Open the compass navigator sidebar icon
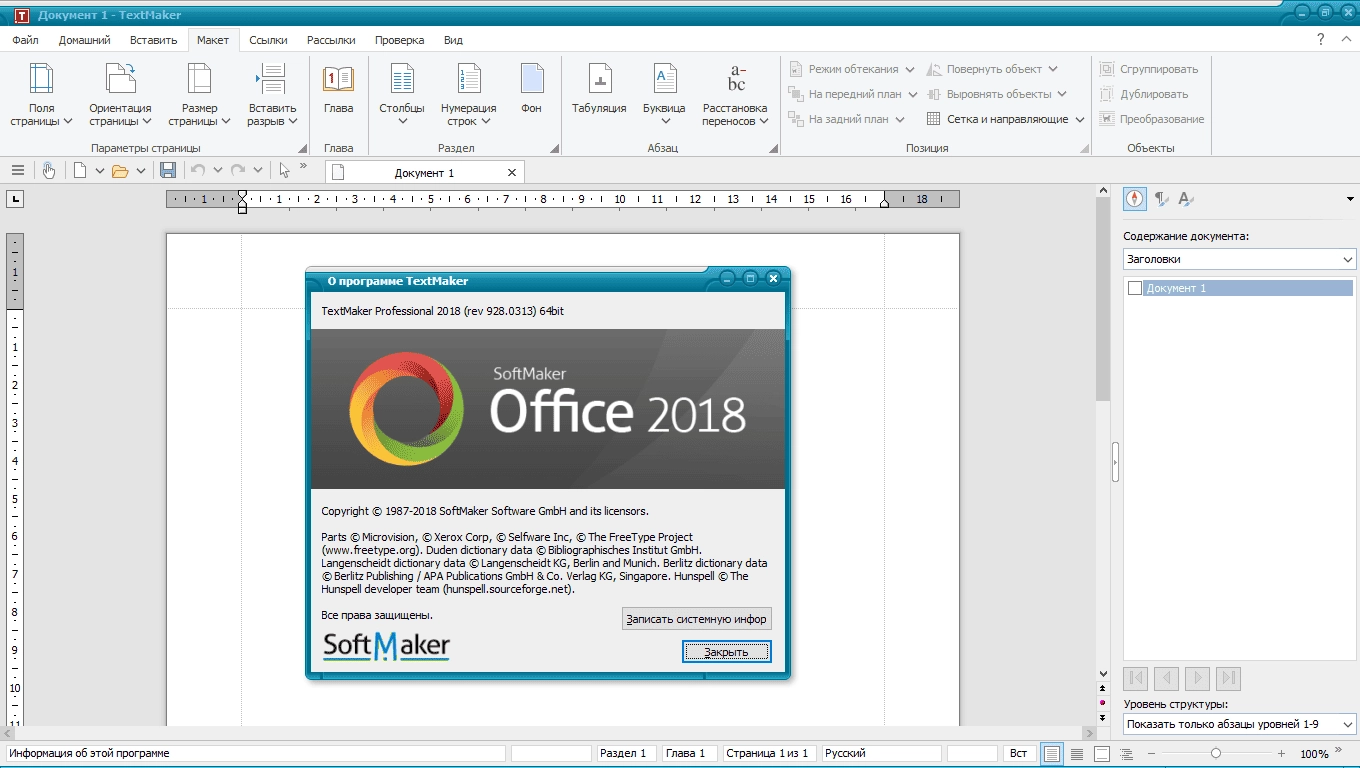This screenshot has height=768, width=1360. pyautogui.click(x=1135, y=198)
